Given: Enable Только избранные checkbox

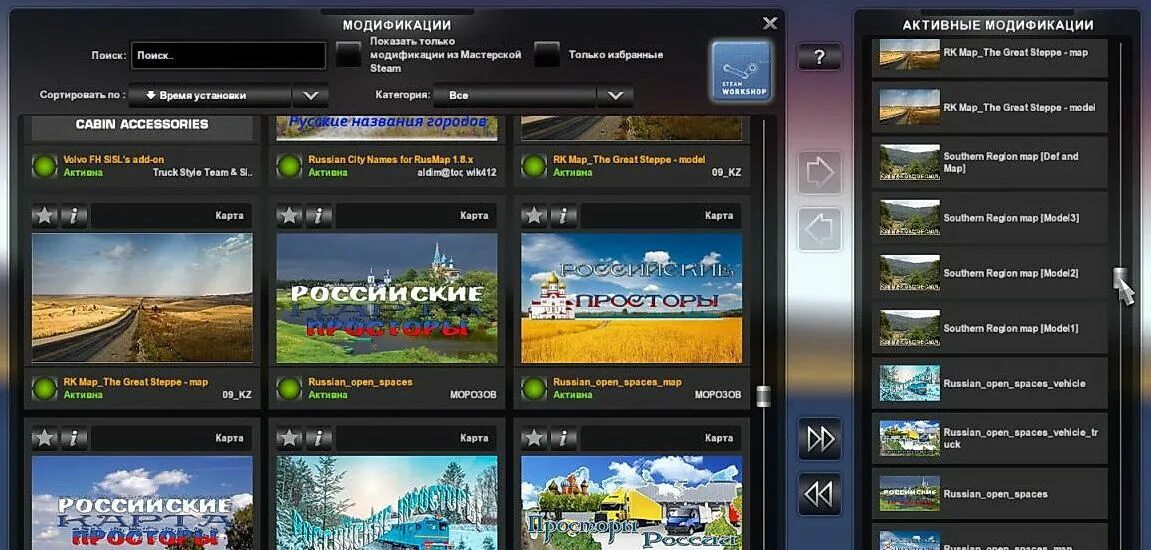Looking at the screenshot, I should (x=547, y=54).
